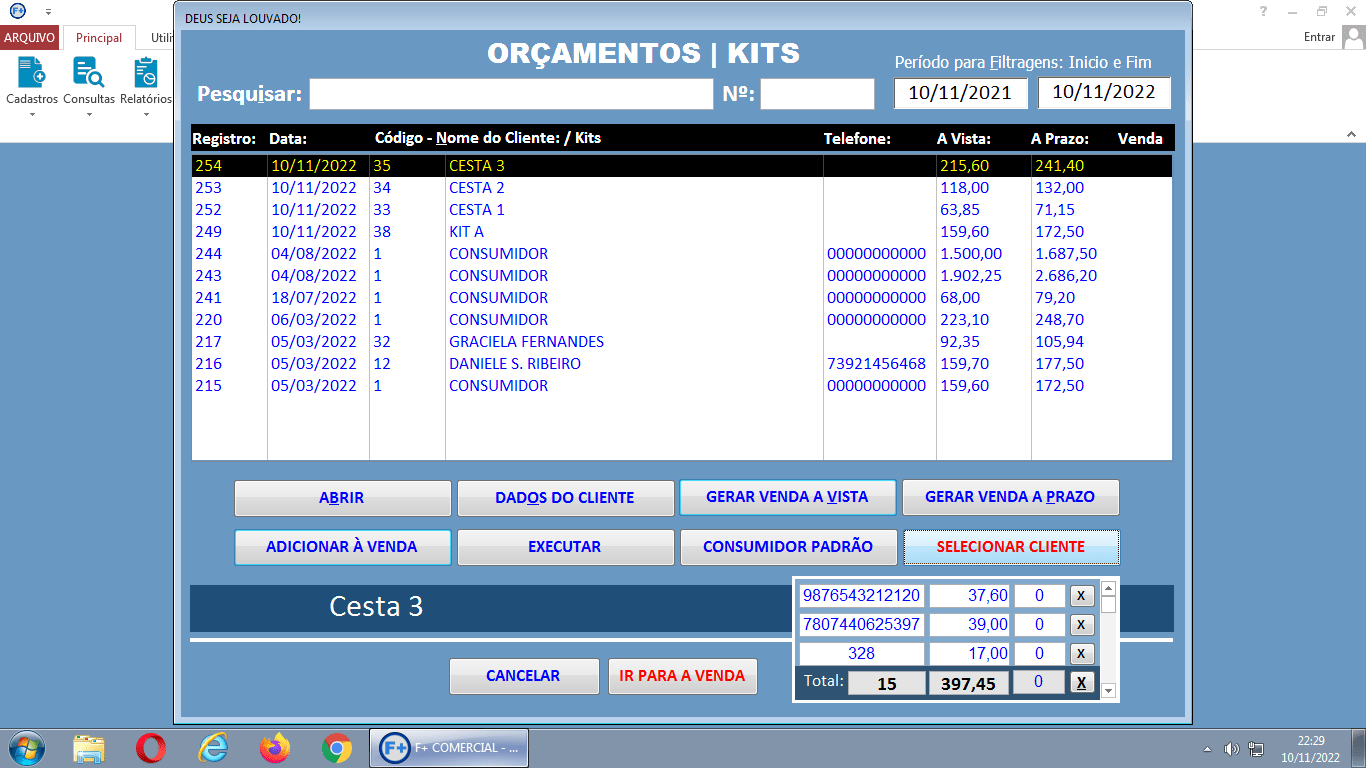Switch to the Principal ribbon tab

tap(99, 38)
